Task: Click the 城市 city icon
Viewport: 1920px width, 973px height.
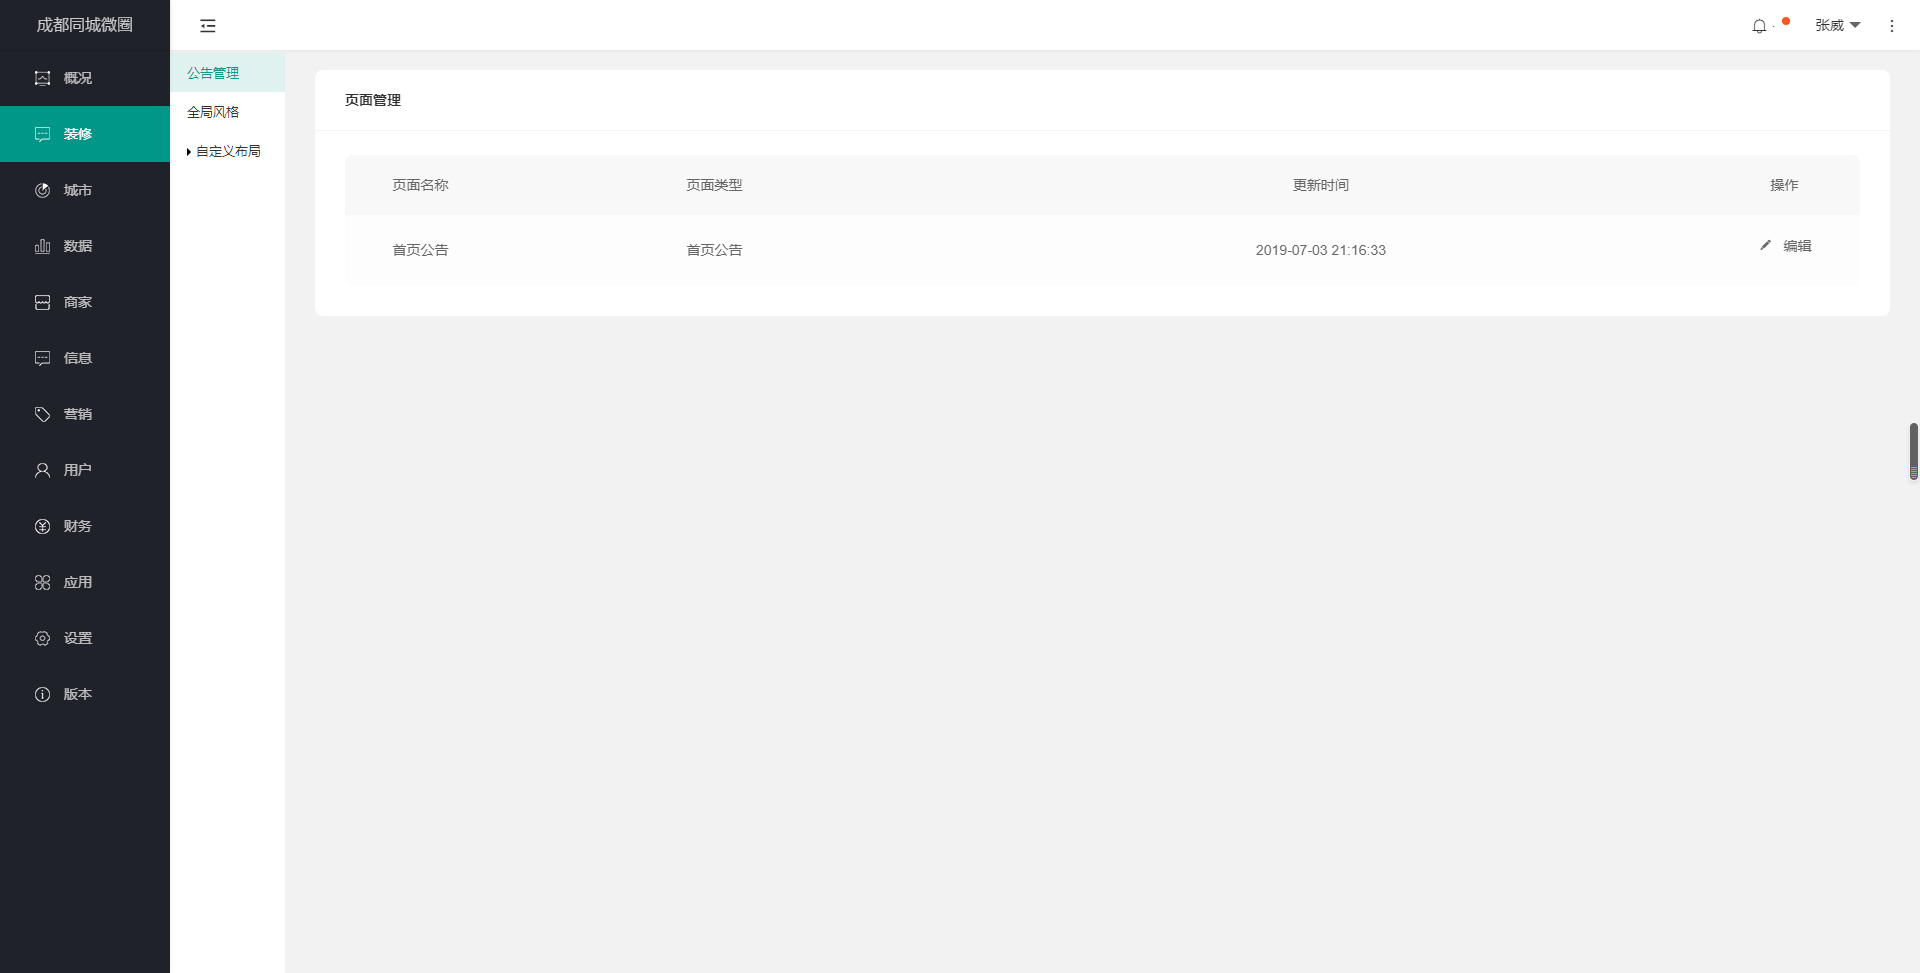Action: pyautogui.click(x=42, y=190)
